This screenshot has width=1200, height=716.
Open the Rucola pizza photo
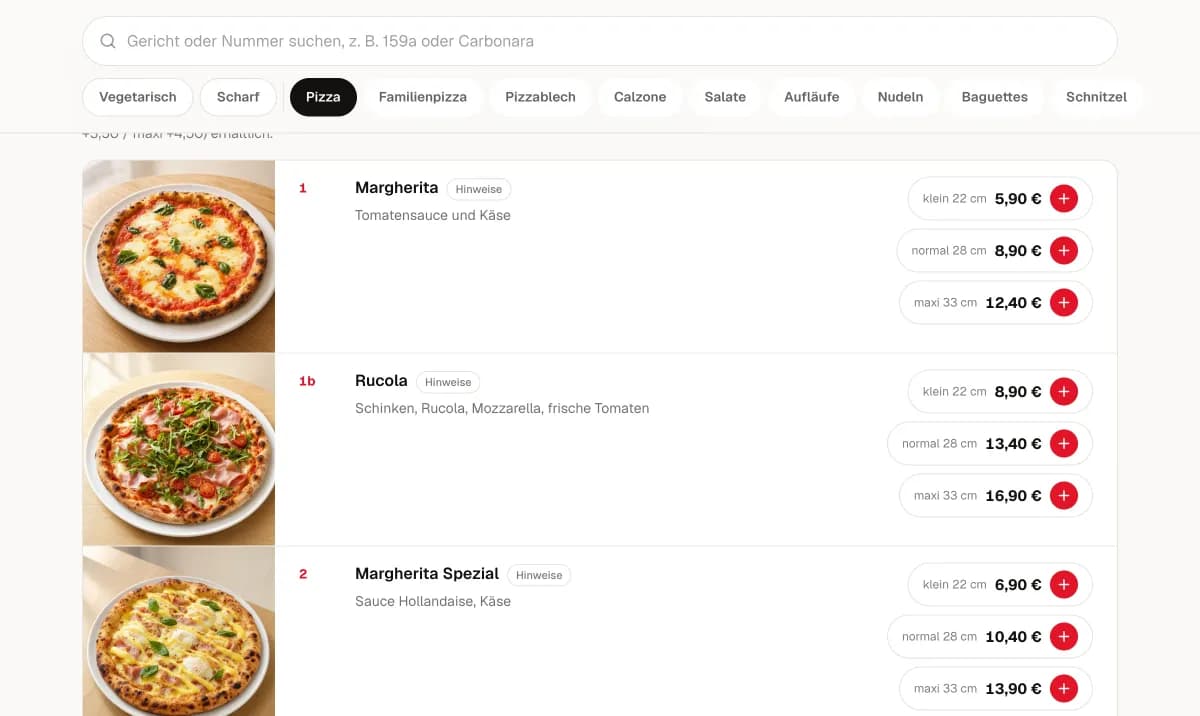179,449
